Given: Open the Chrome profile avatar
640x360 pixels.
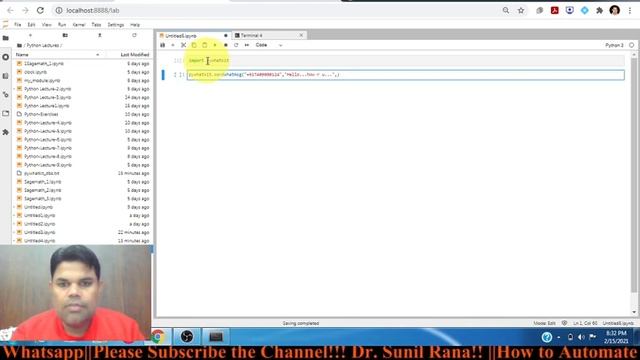Looking at the screenshot, I should pyautogui.click(x=614, y=10).
